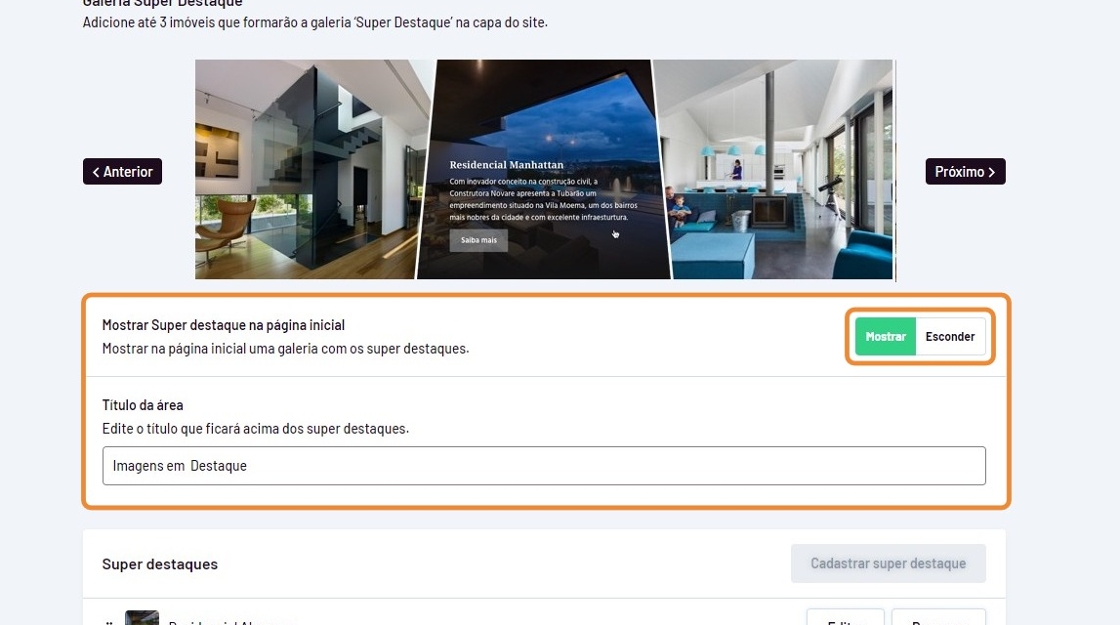Click the Saiba mais button on the slide
1120x625 pixels.
tap(479, 240)
